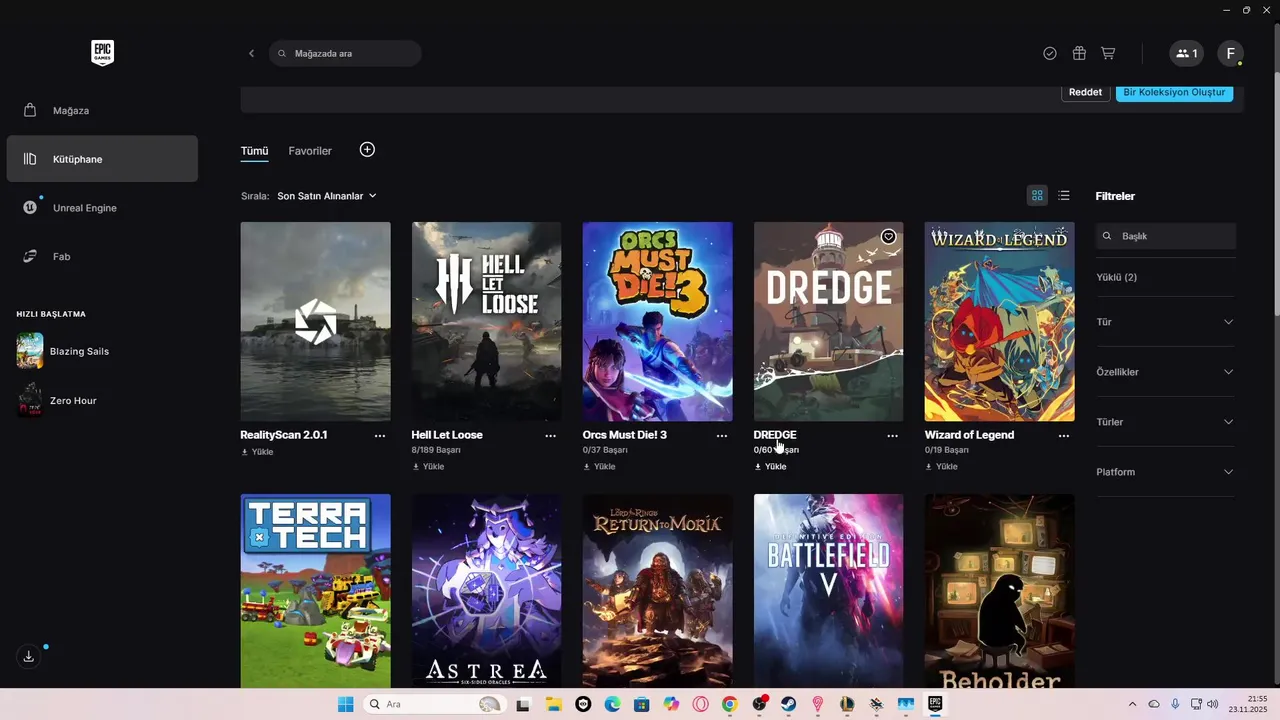This screenshot has height=720, width=1280.
Task: Switch to the Tümü tab
Action: click(254, 151)
